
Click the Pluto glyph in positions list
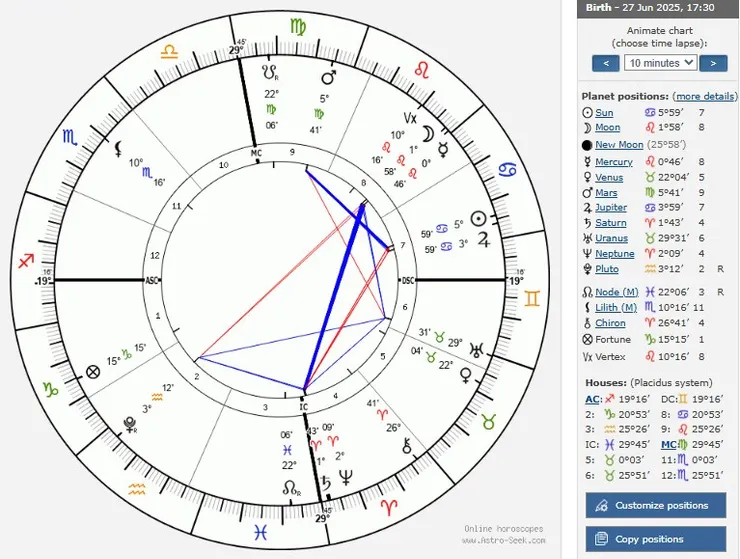click(587, 269)
